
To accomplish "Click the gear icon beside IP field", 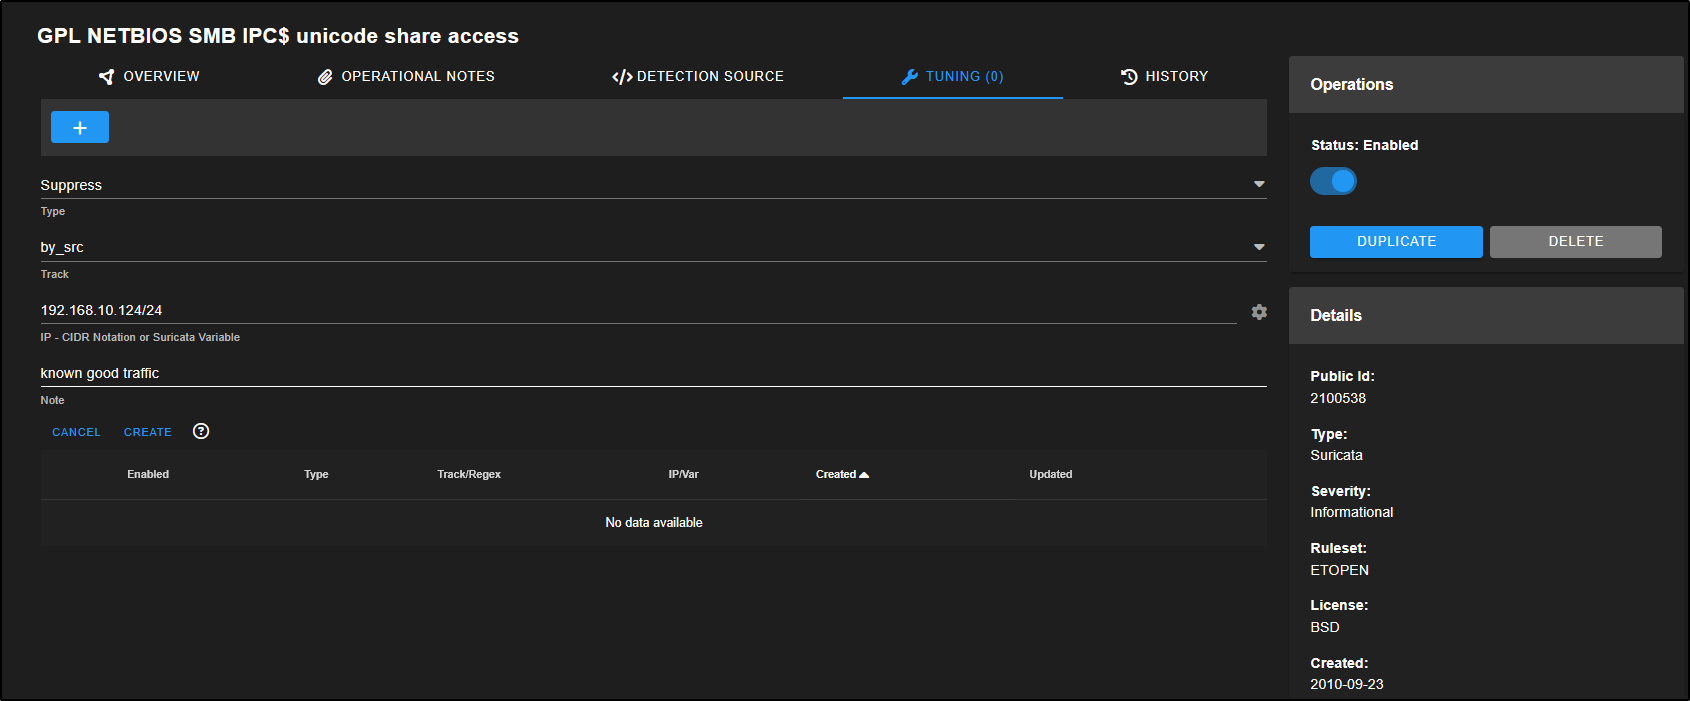I will pyautogui.click(x=1259, y=312).
